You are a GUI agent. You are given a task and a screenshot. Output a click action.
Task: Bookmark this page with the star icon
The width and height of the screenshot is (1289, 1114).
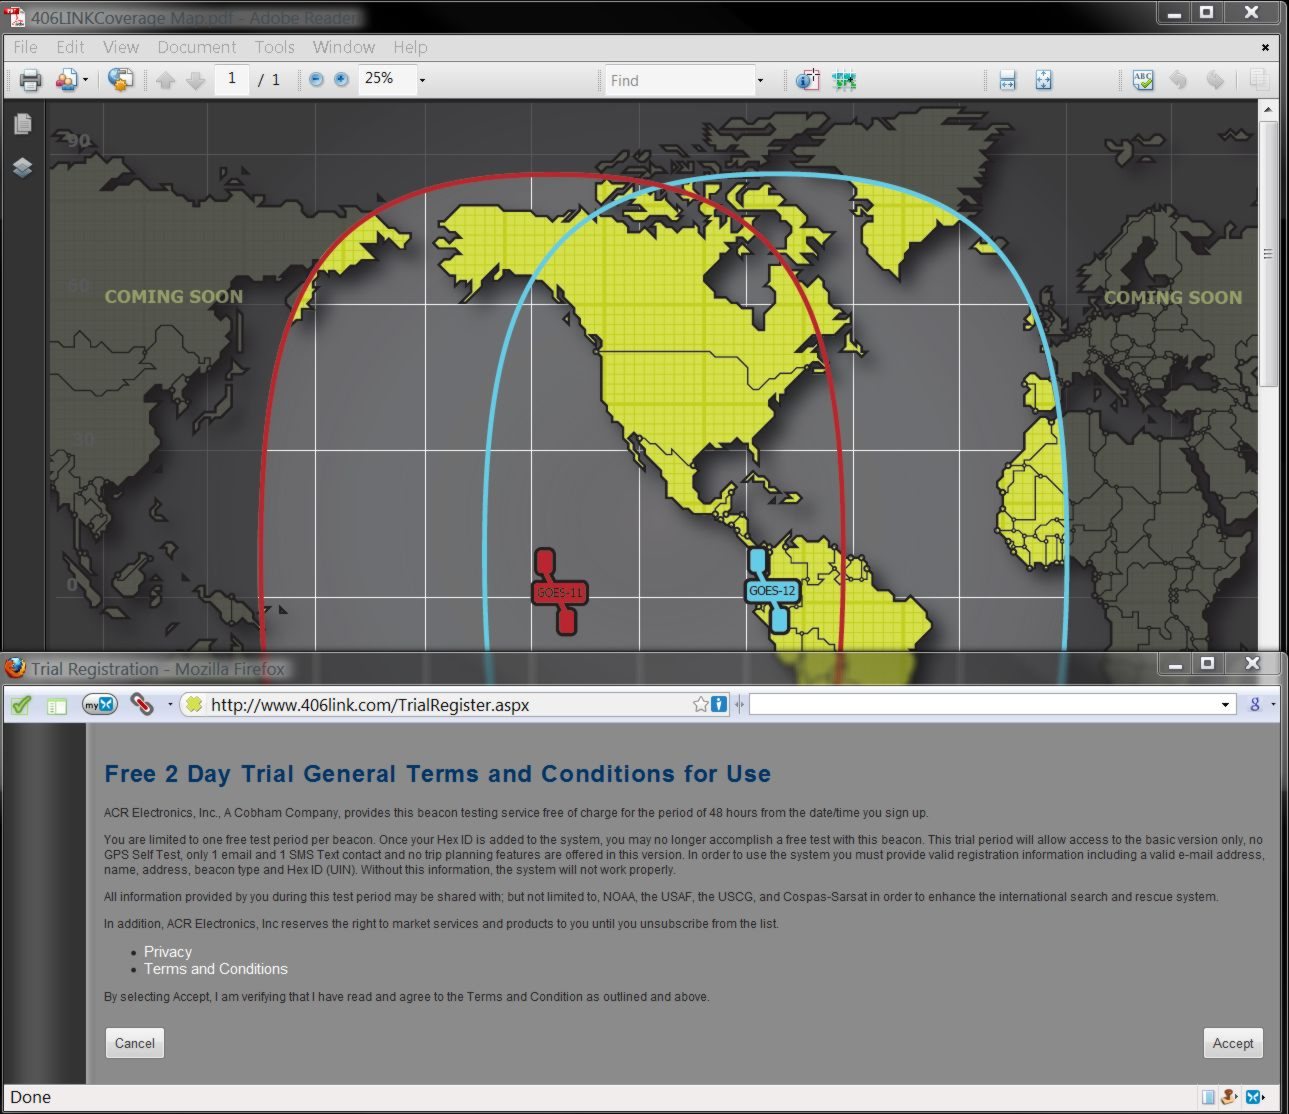pos(701,705)
